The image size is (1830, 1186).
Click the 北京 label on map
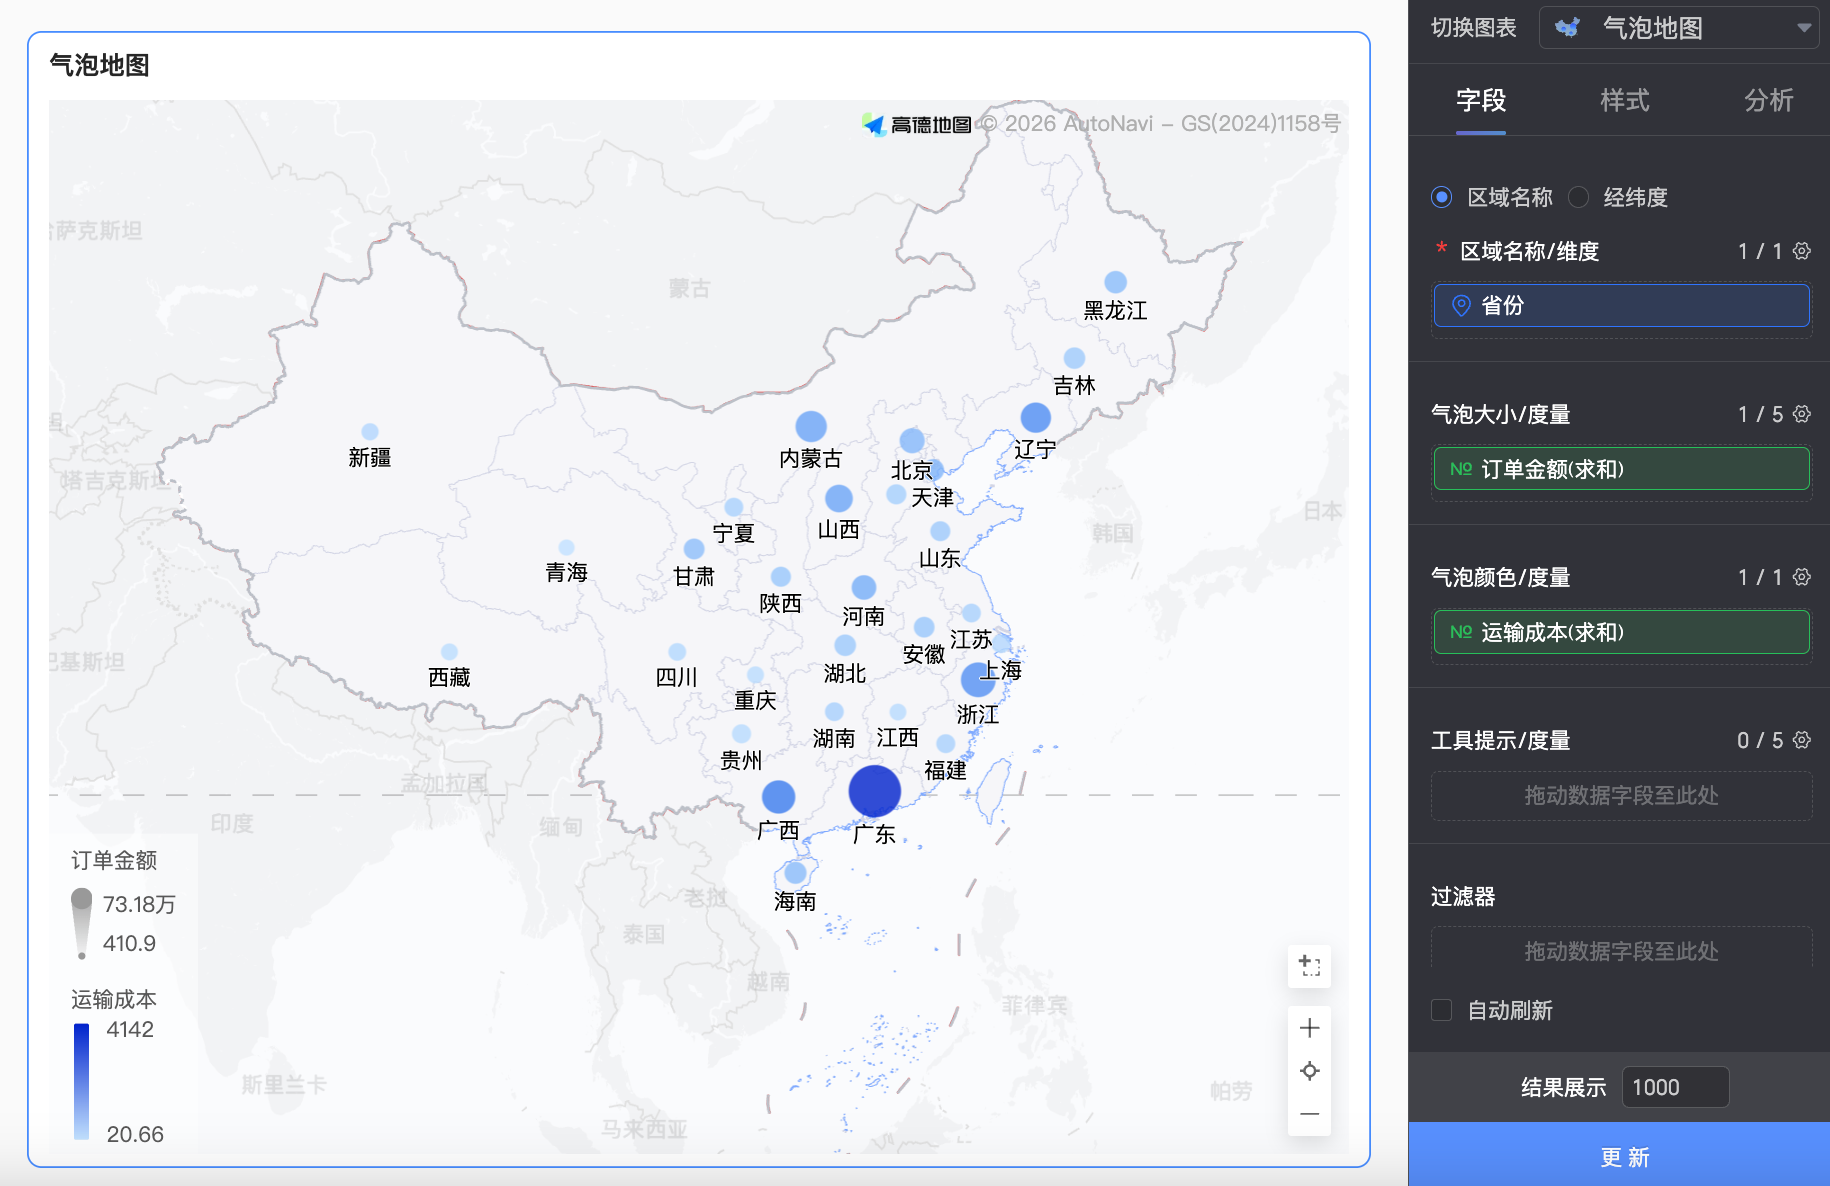coord(912,470)
